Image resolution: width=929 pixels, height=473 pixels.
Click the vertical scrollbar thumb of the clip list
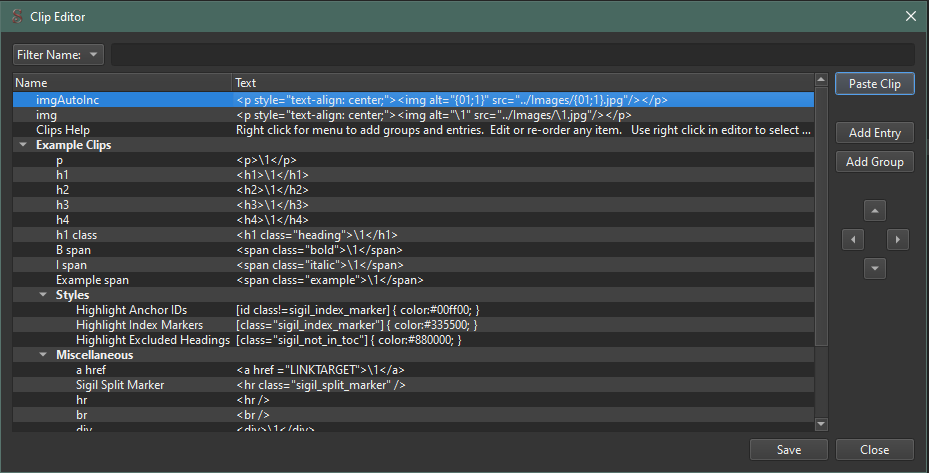coord(821,216)
